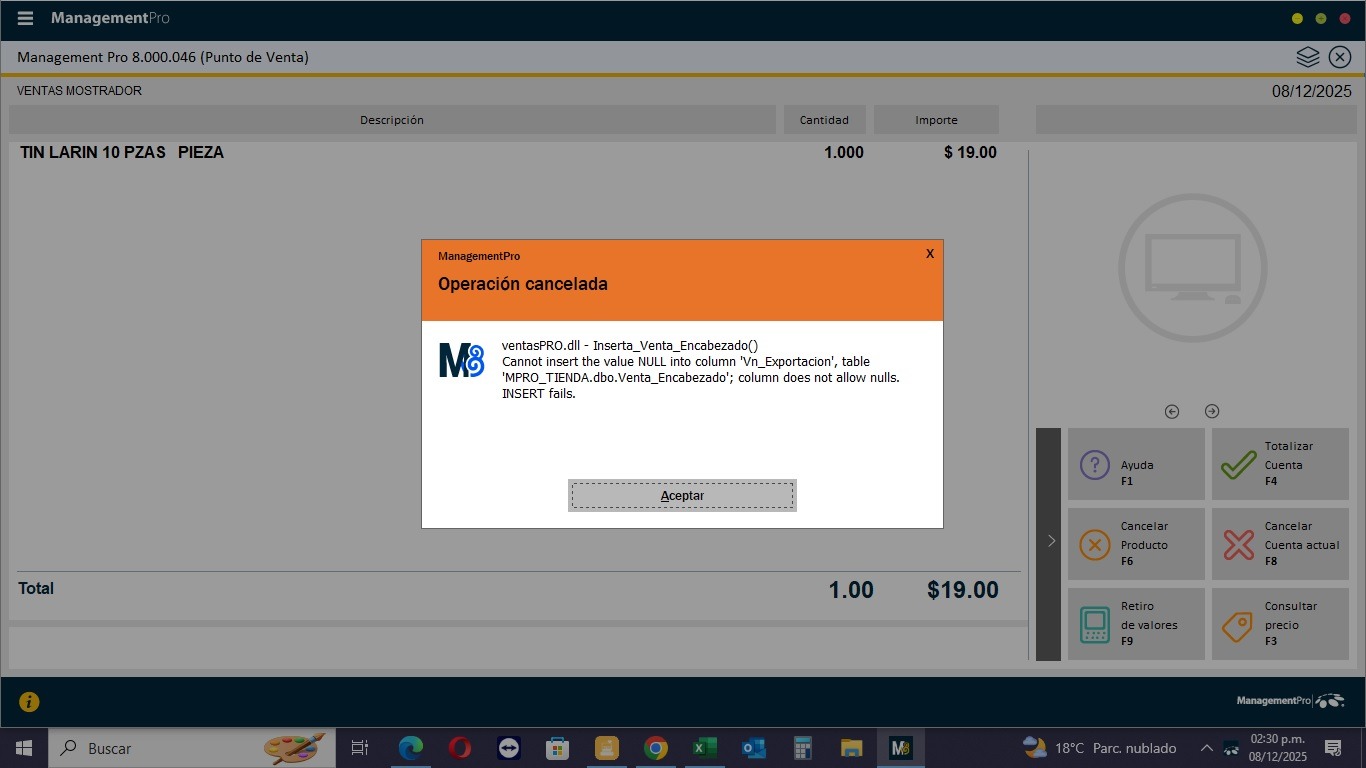
Task: Click Consultar precio F3 tag button
Action: point(1280,624)
